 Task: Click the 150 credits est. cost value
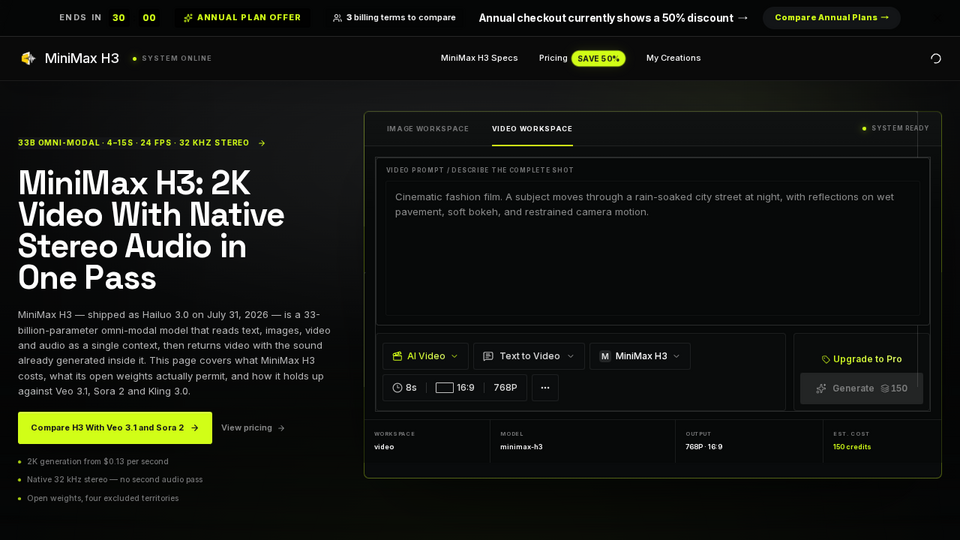click(852, 447)
